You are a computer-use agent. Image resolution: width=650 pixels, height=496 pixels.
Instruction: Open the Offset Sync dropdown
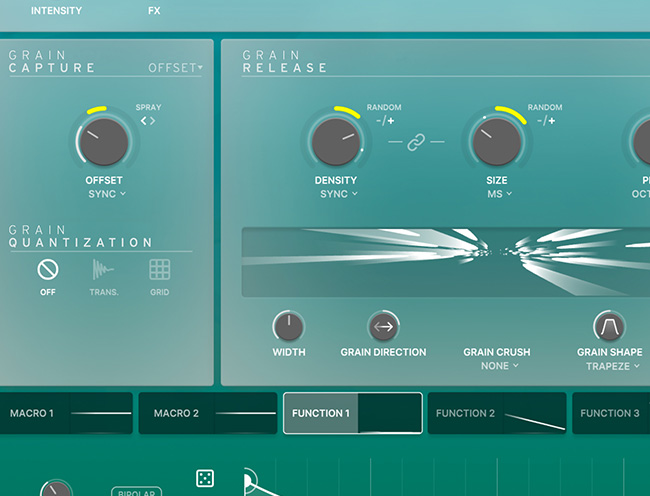[x=107, y=194]
